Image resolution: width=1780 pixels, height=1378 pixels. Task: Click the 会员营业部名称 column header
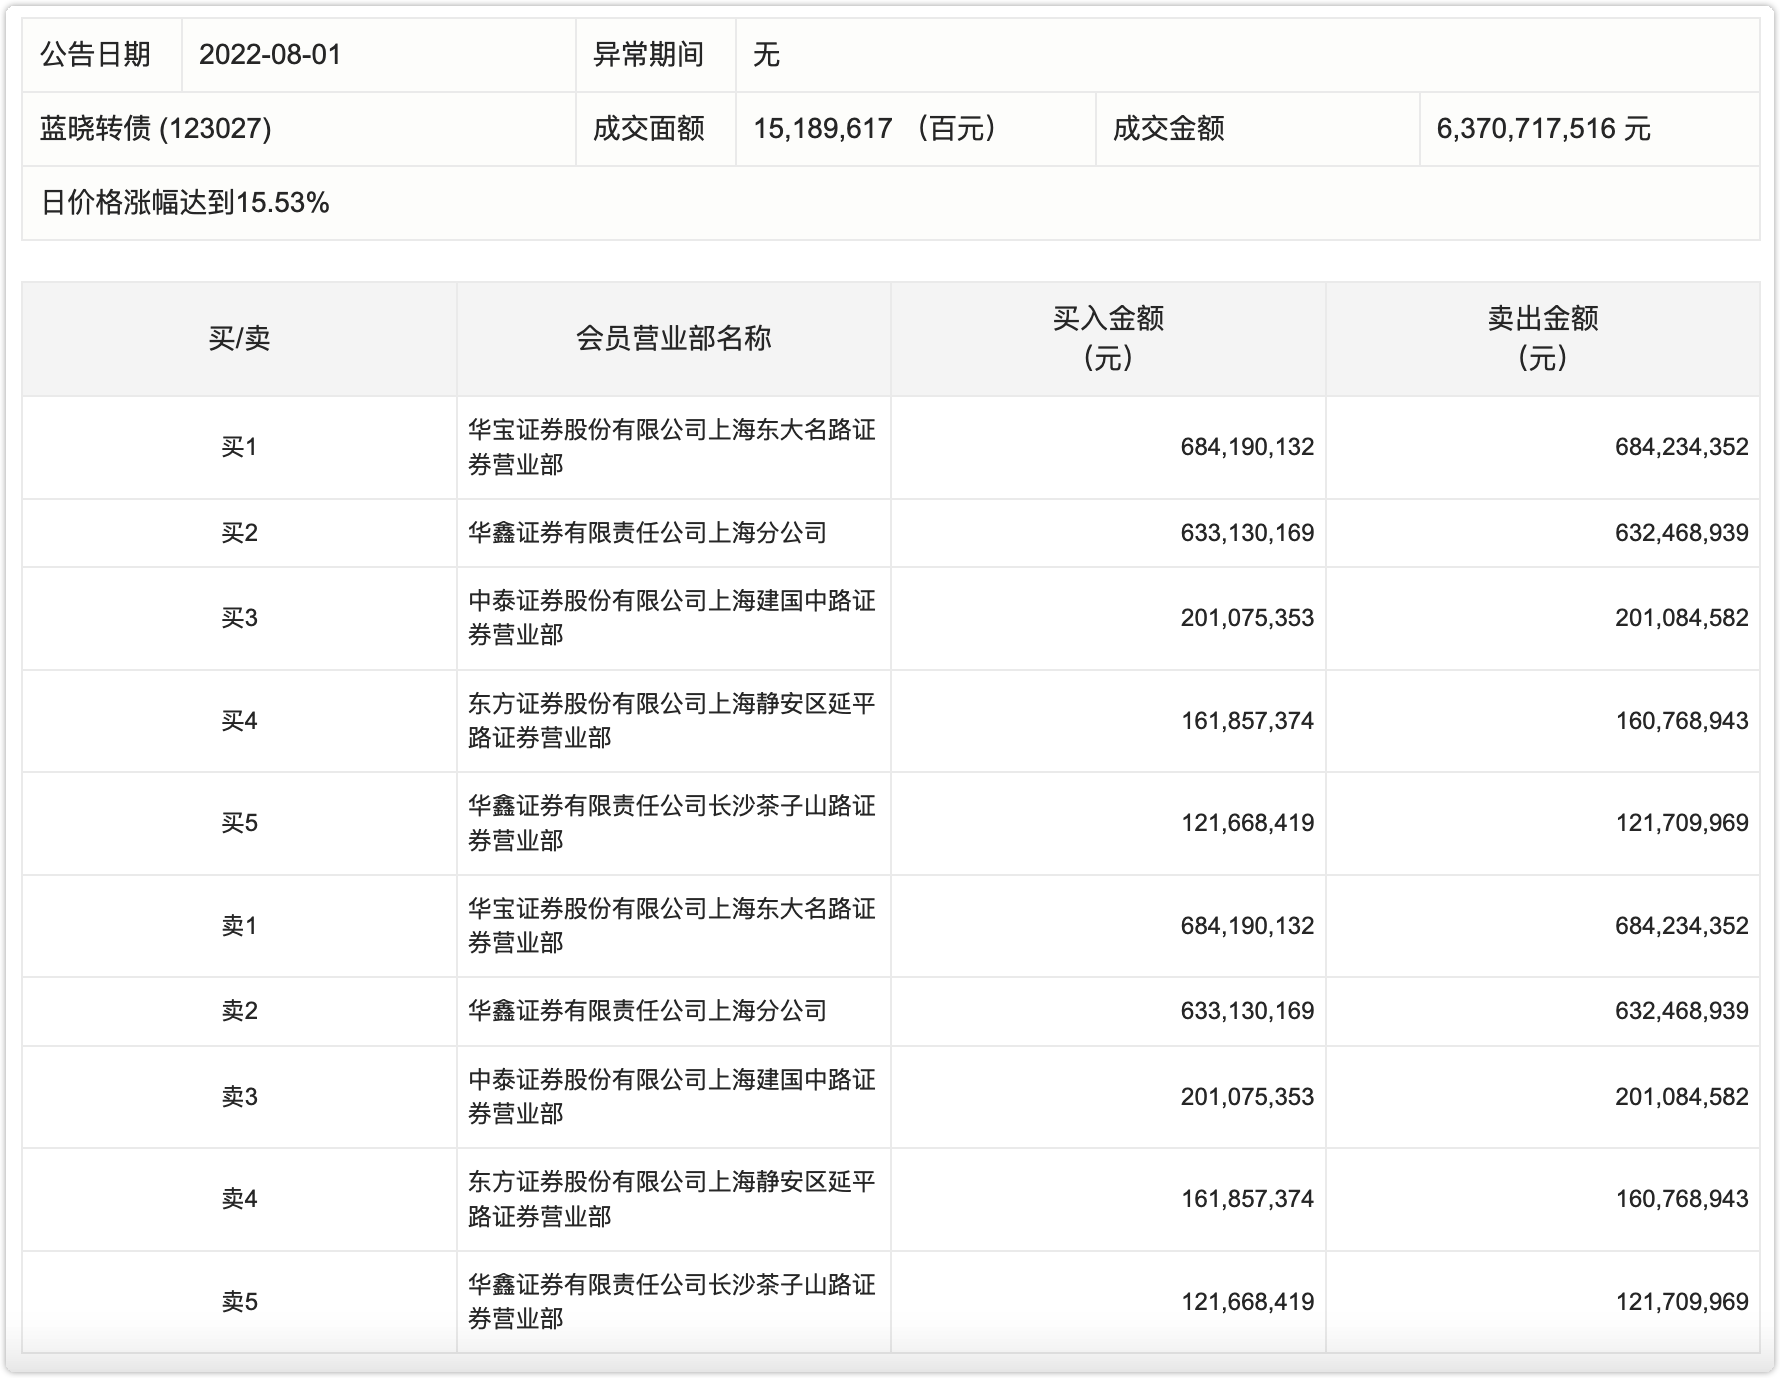674,337
